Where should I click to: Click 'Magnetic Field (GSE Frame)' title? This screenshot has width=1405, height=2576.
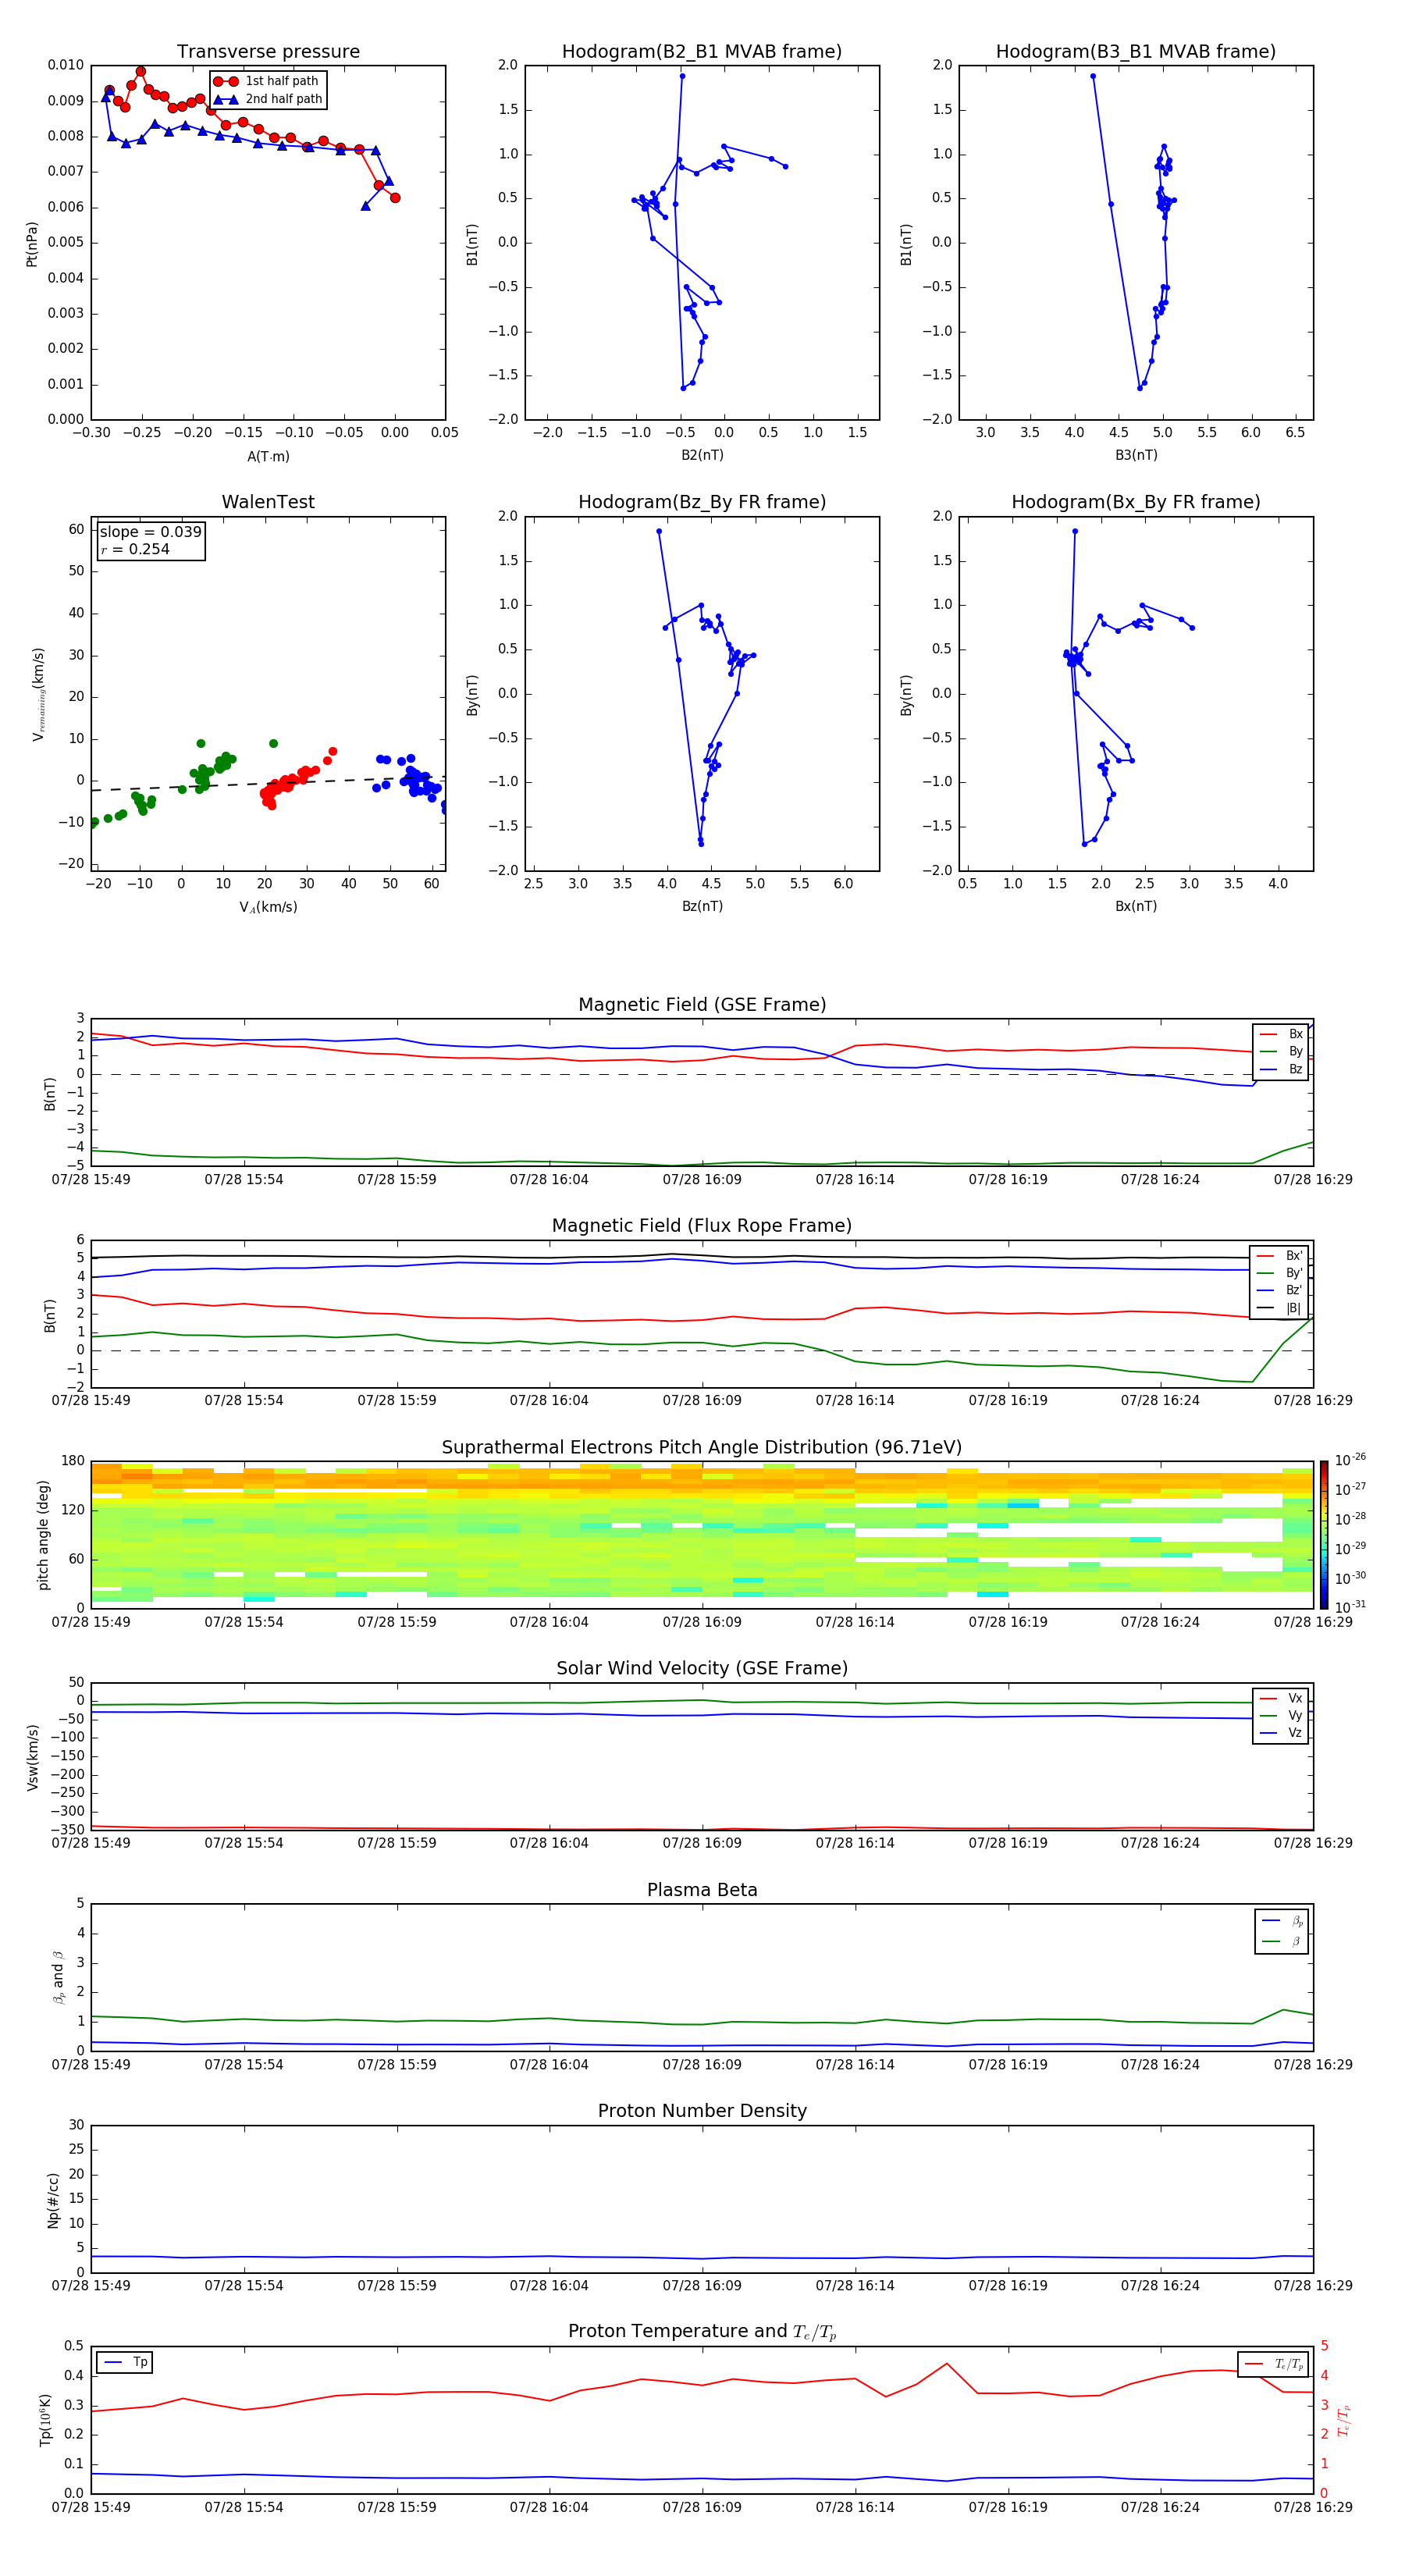(x=702, y=1005)
